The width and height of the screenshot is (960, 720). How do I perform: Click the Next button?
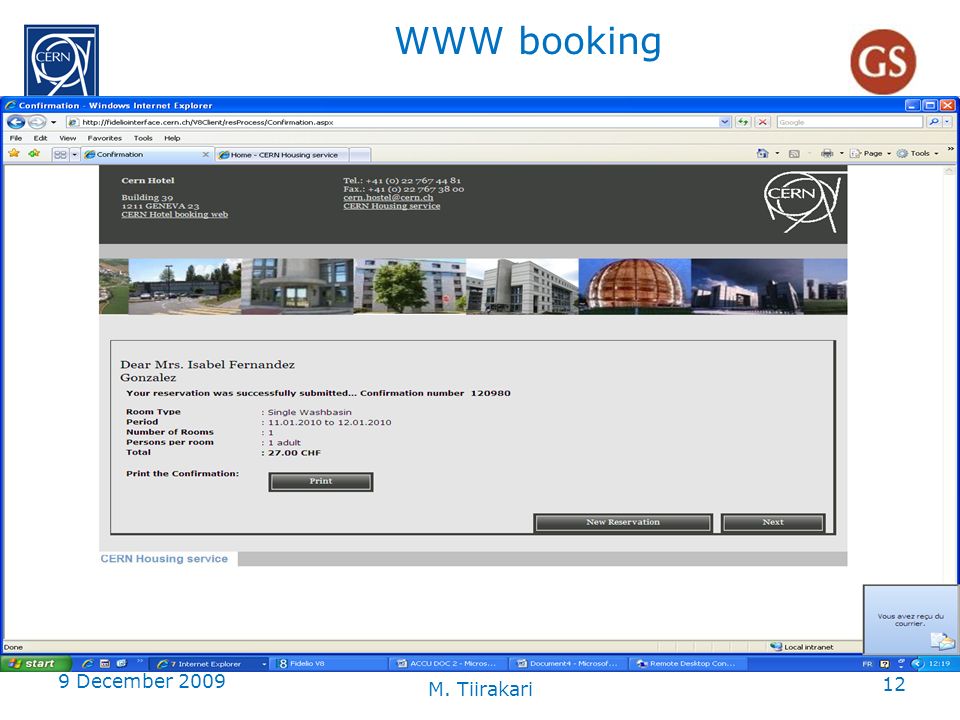point(773,522)
